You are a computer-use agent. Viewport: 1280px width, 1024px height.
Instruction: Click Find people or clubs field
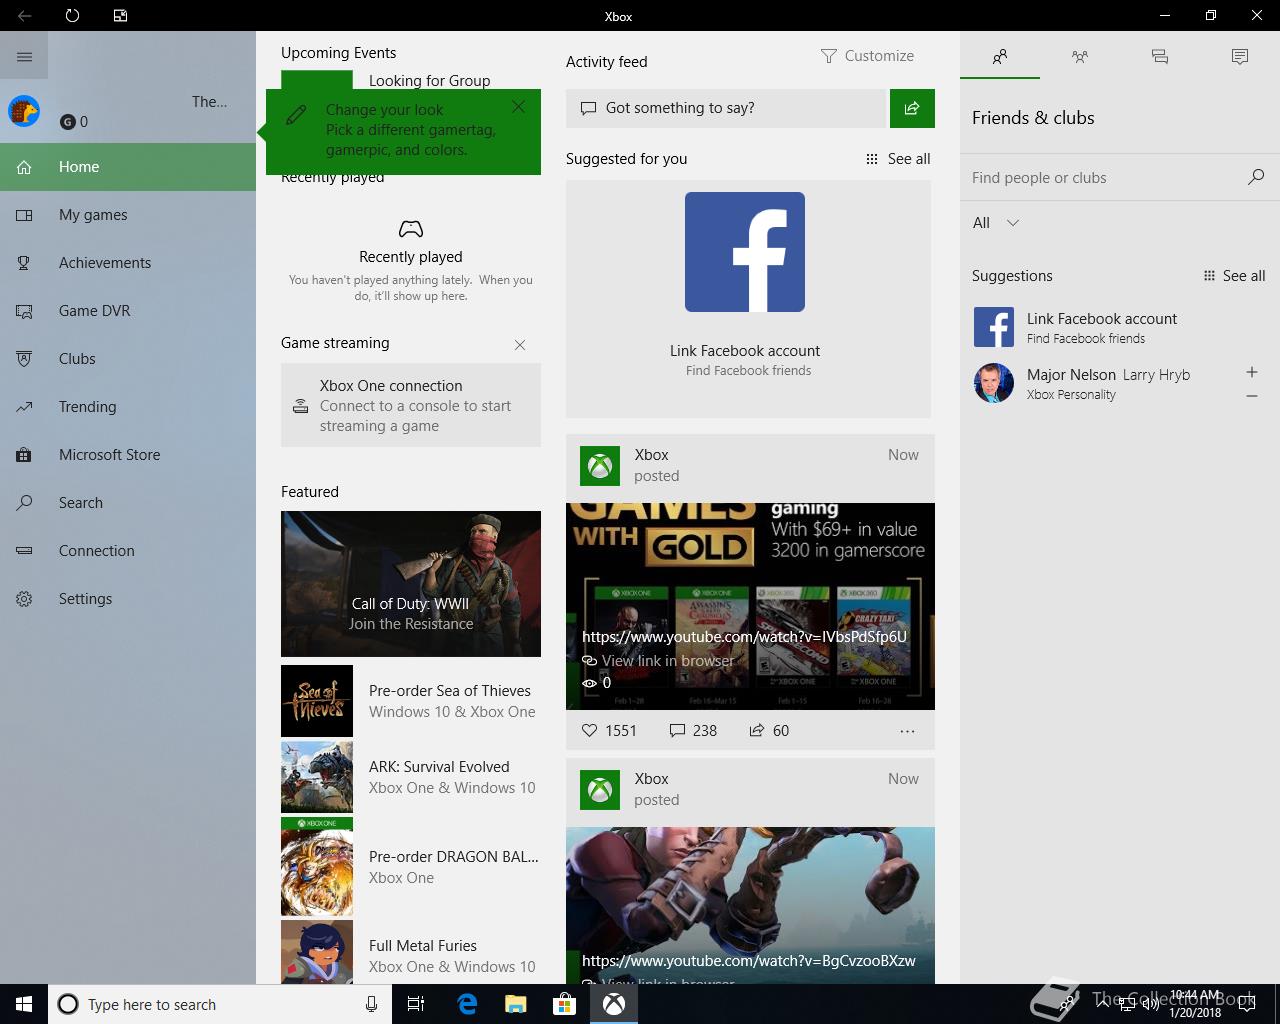(x=1105, y=178)
